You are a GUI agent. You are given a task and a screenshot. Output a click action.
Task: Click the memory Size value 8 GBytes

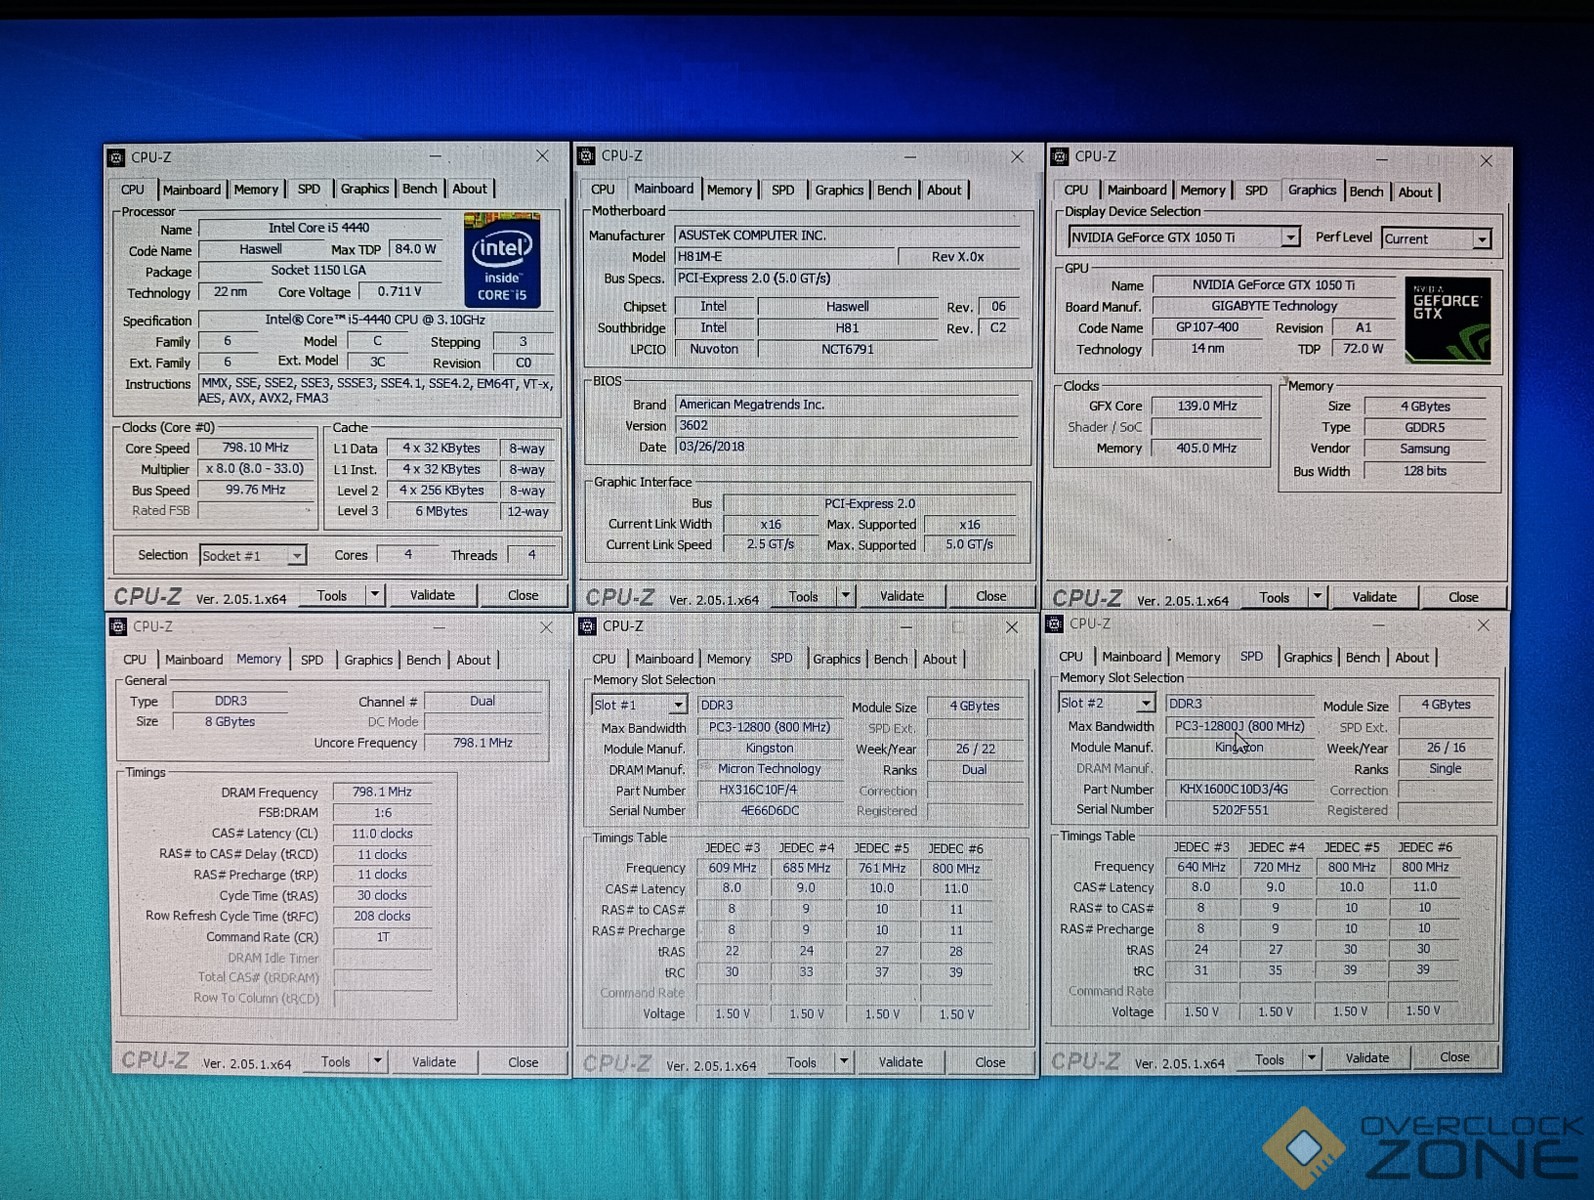[231, 722]
